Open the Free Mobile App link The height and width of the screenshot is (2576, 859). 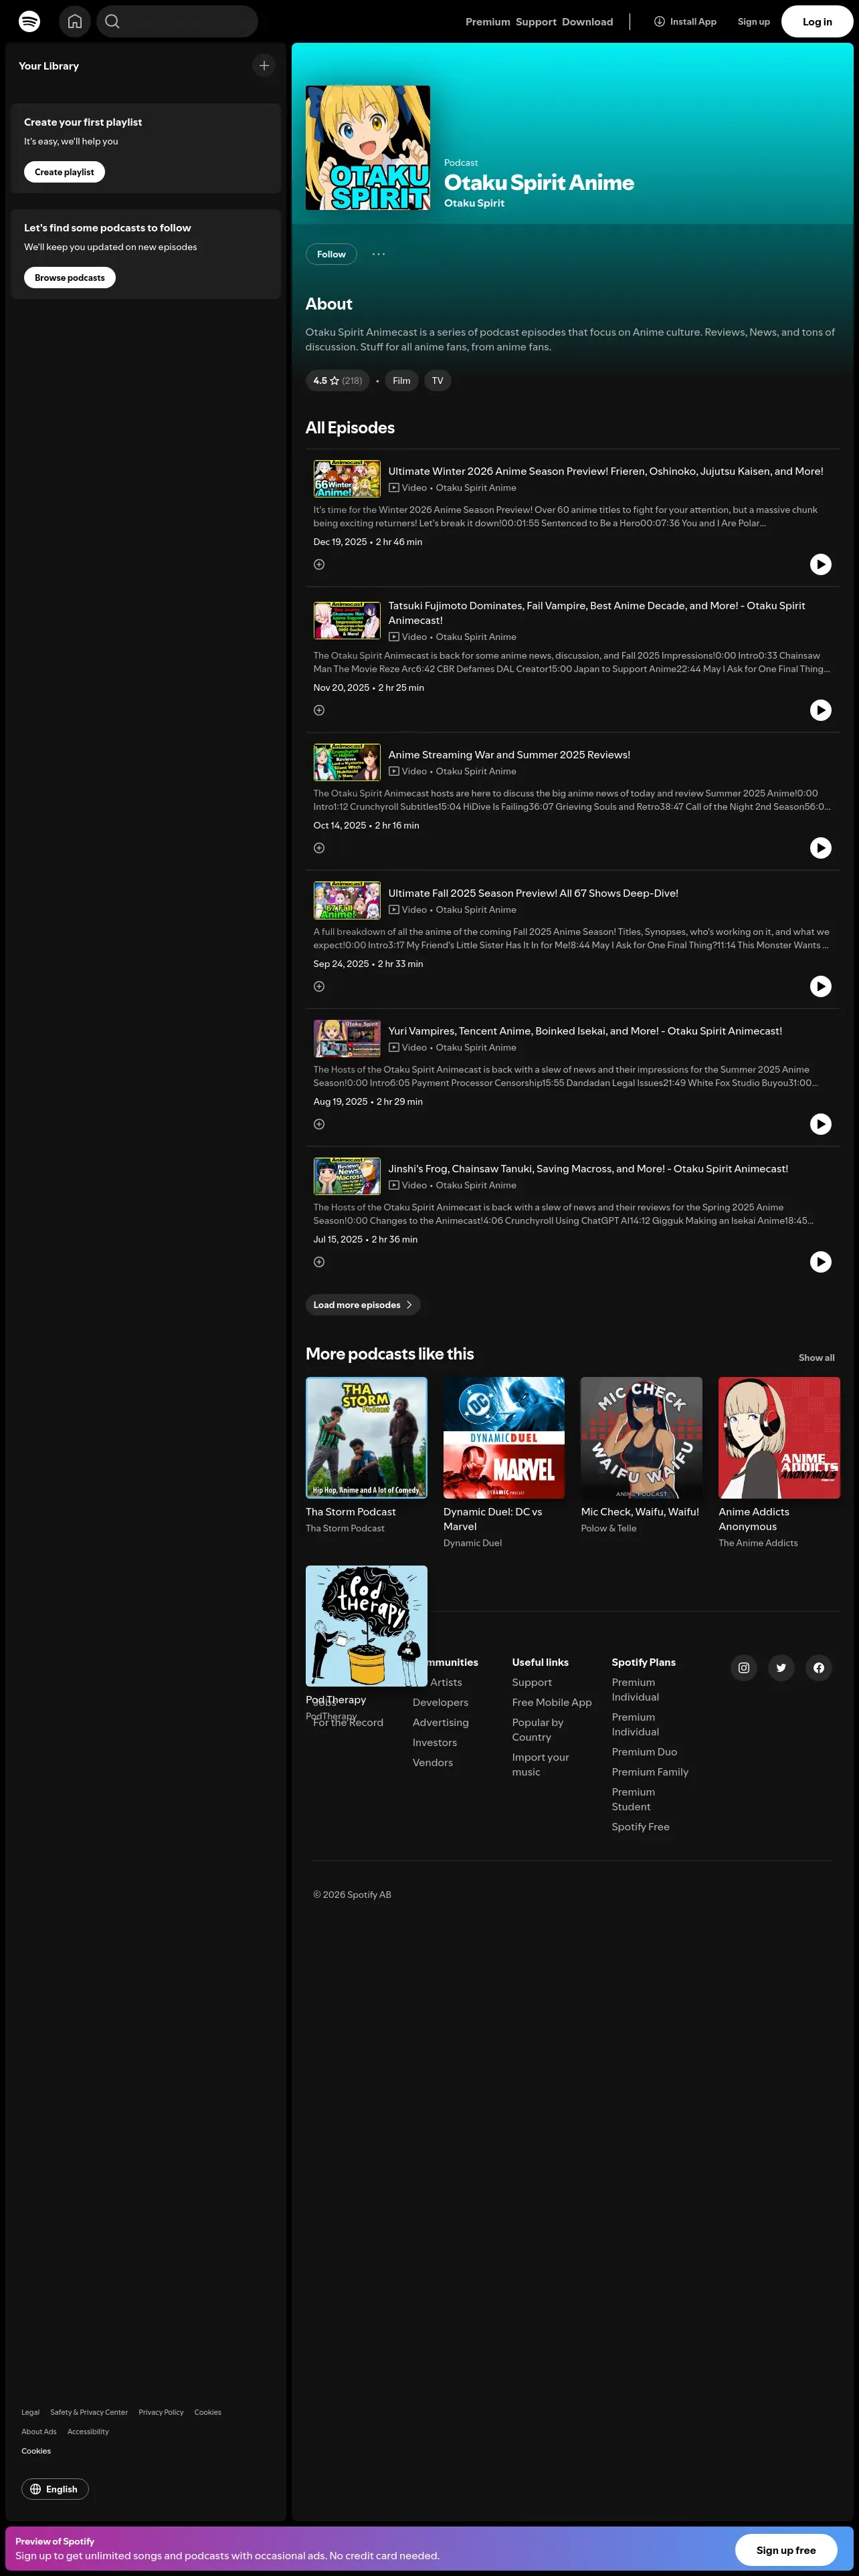pos(552,1702)
